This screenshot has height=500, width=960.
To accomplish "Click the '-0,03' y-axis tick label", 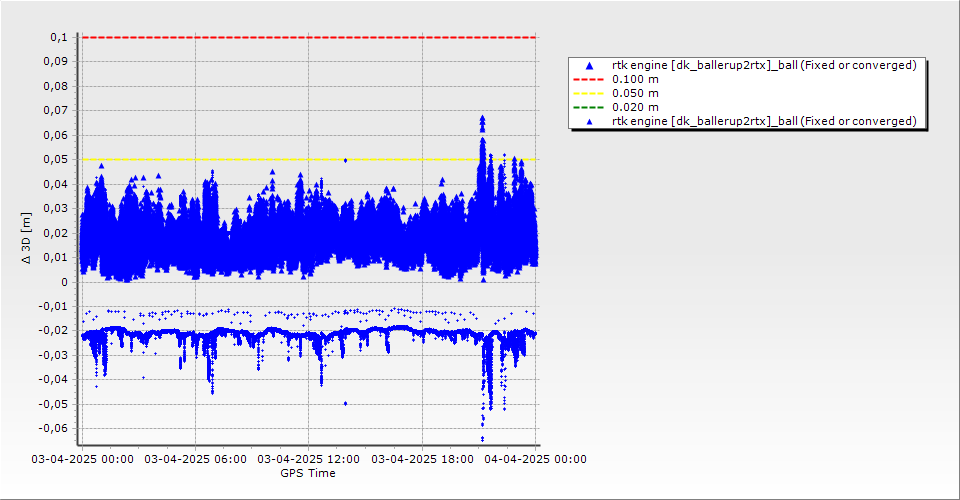I will [53, 355].
